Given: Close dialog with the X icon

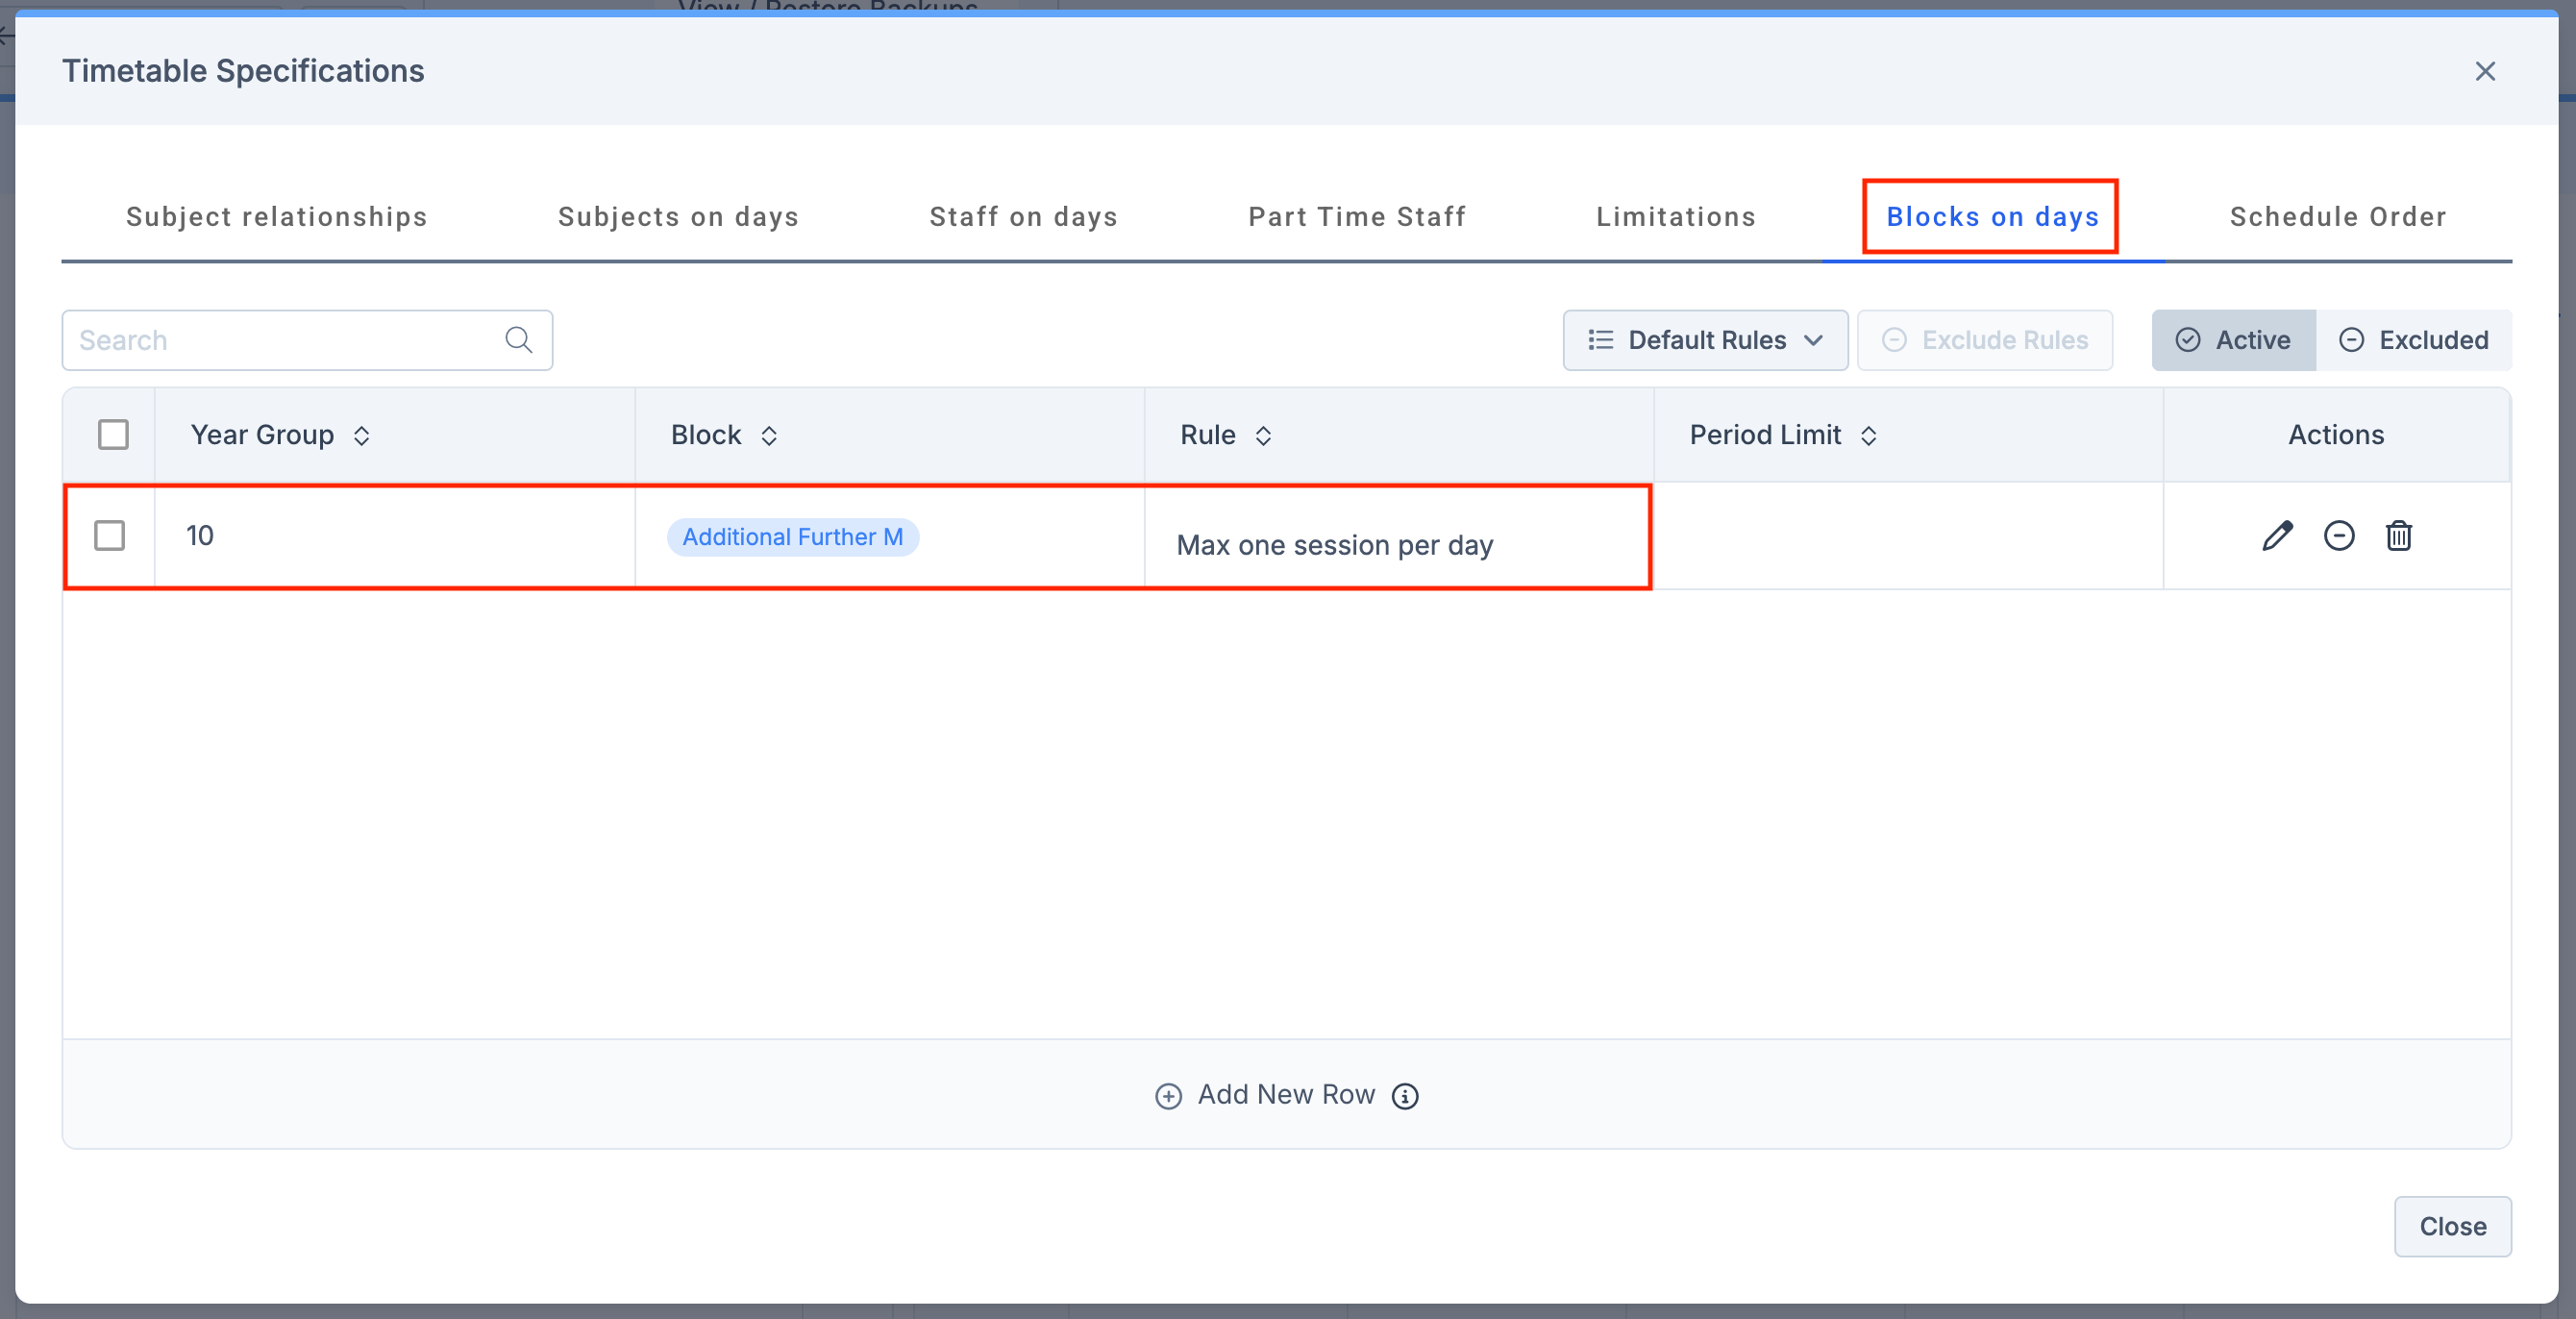Looking at the screenshot, I should [x=2484, y=71].
